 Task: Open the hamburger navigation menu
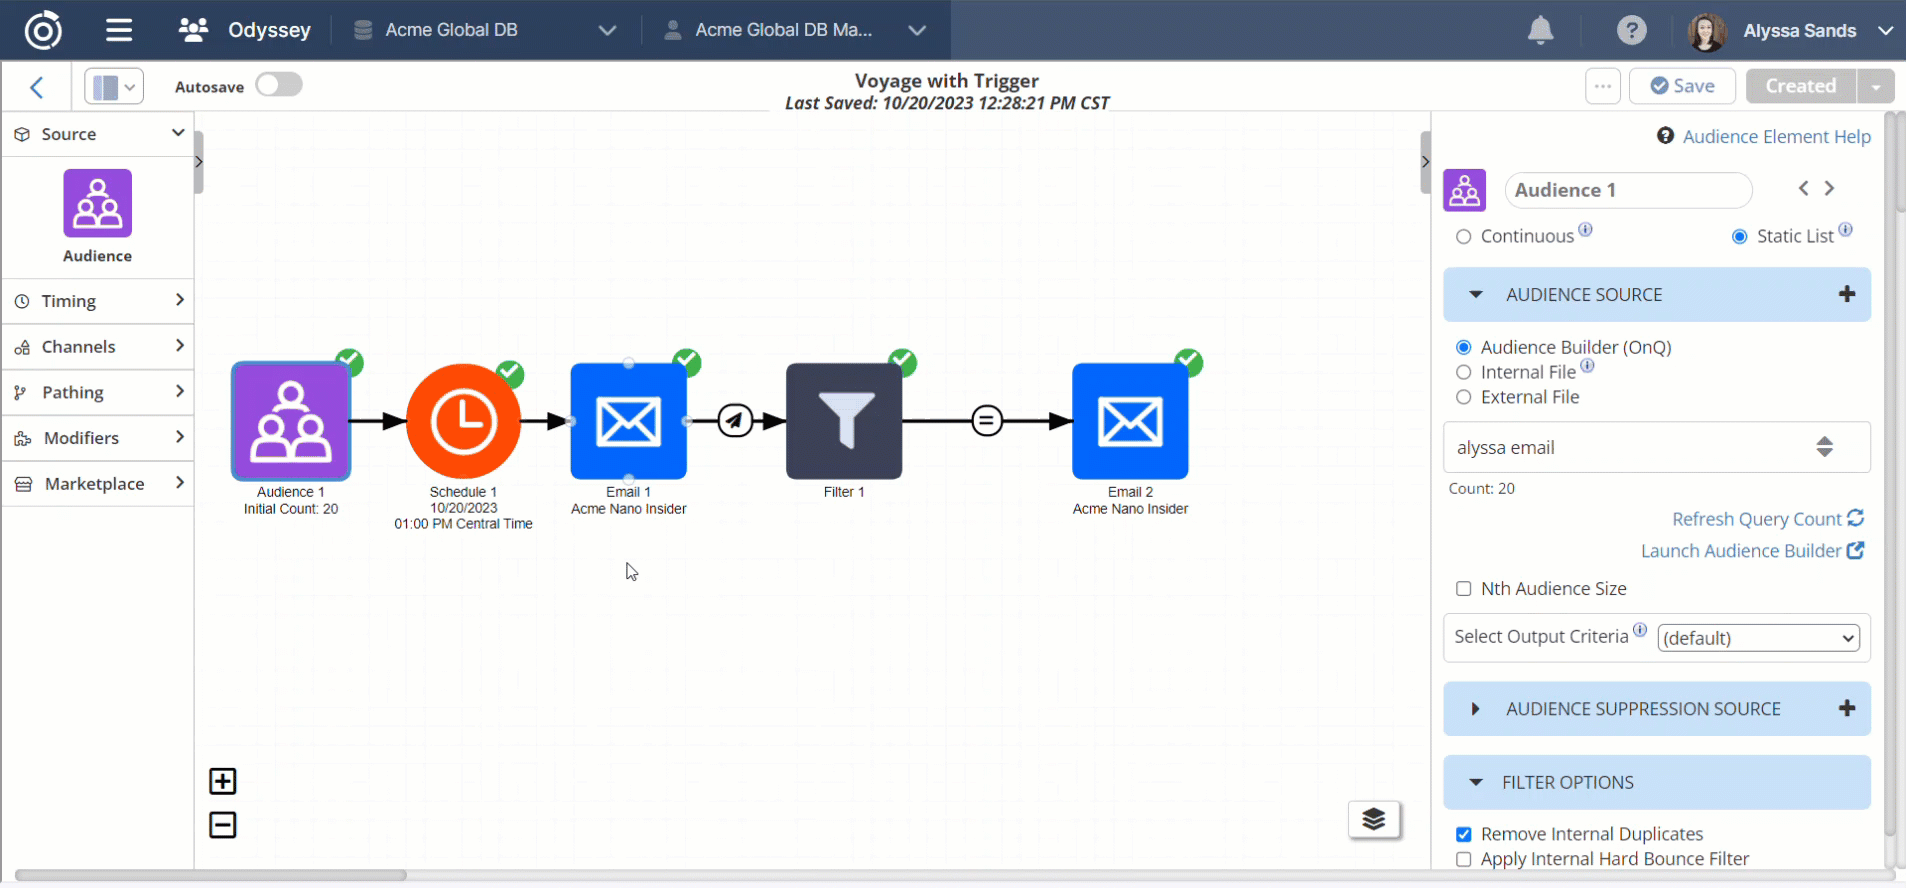119,30
